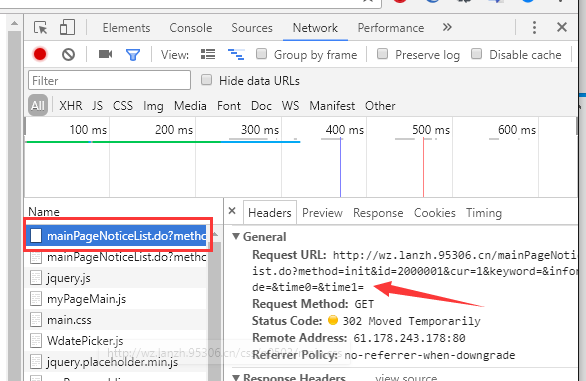
Task: Click the 302 Moved Temporarily status
Action: point(411,321)
